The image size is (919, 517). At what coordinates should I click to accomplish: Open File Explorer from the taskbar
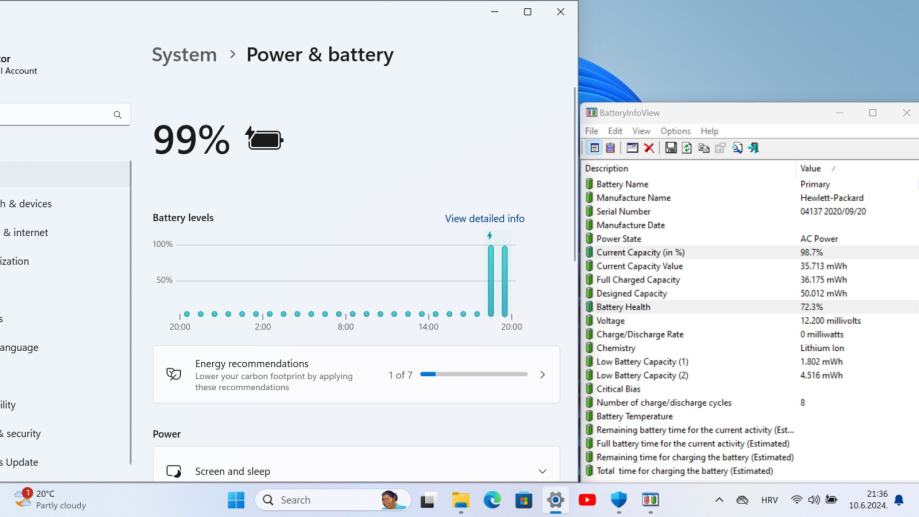pyautogui.click(x=461, y=500)
